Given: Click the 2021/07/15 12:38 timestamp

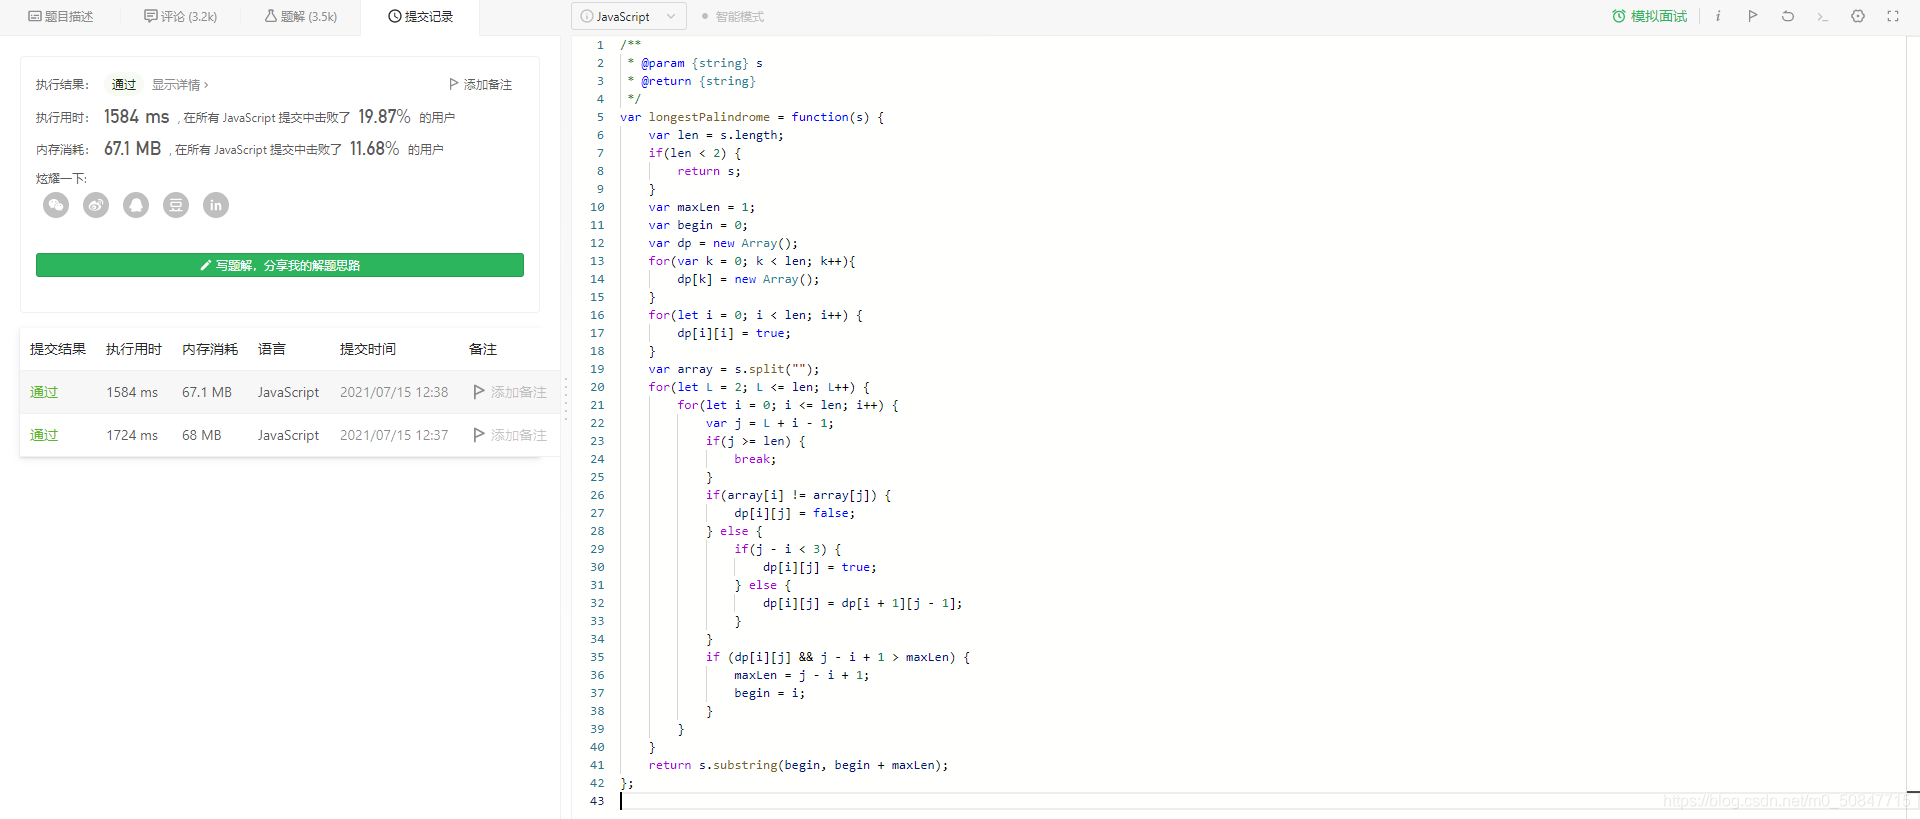Looking at the screenshot, I should pos(394,392).
